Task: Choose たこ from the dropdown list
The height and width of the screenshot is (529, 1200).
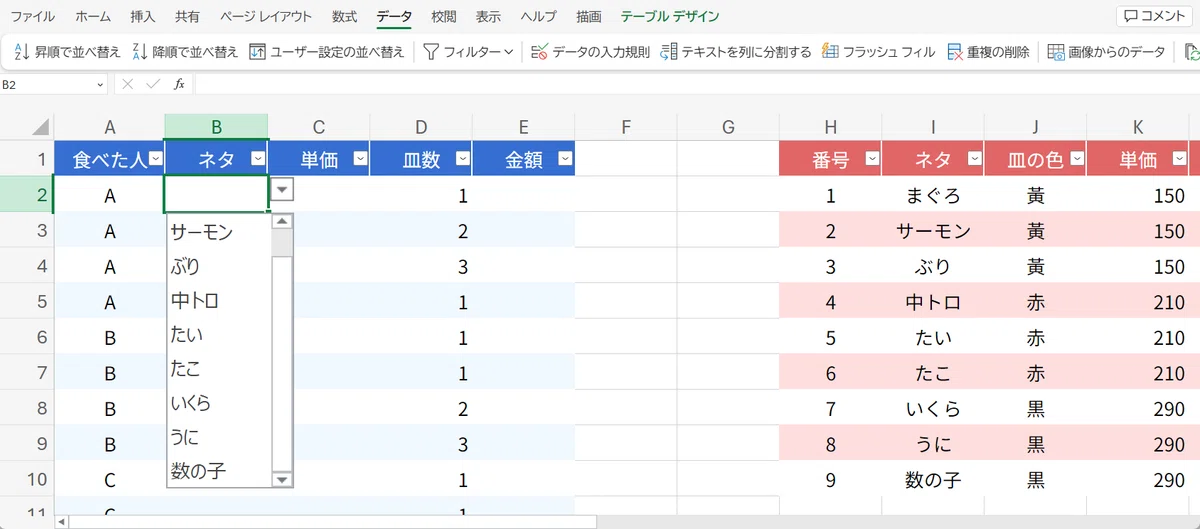Action: [219, 368]
